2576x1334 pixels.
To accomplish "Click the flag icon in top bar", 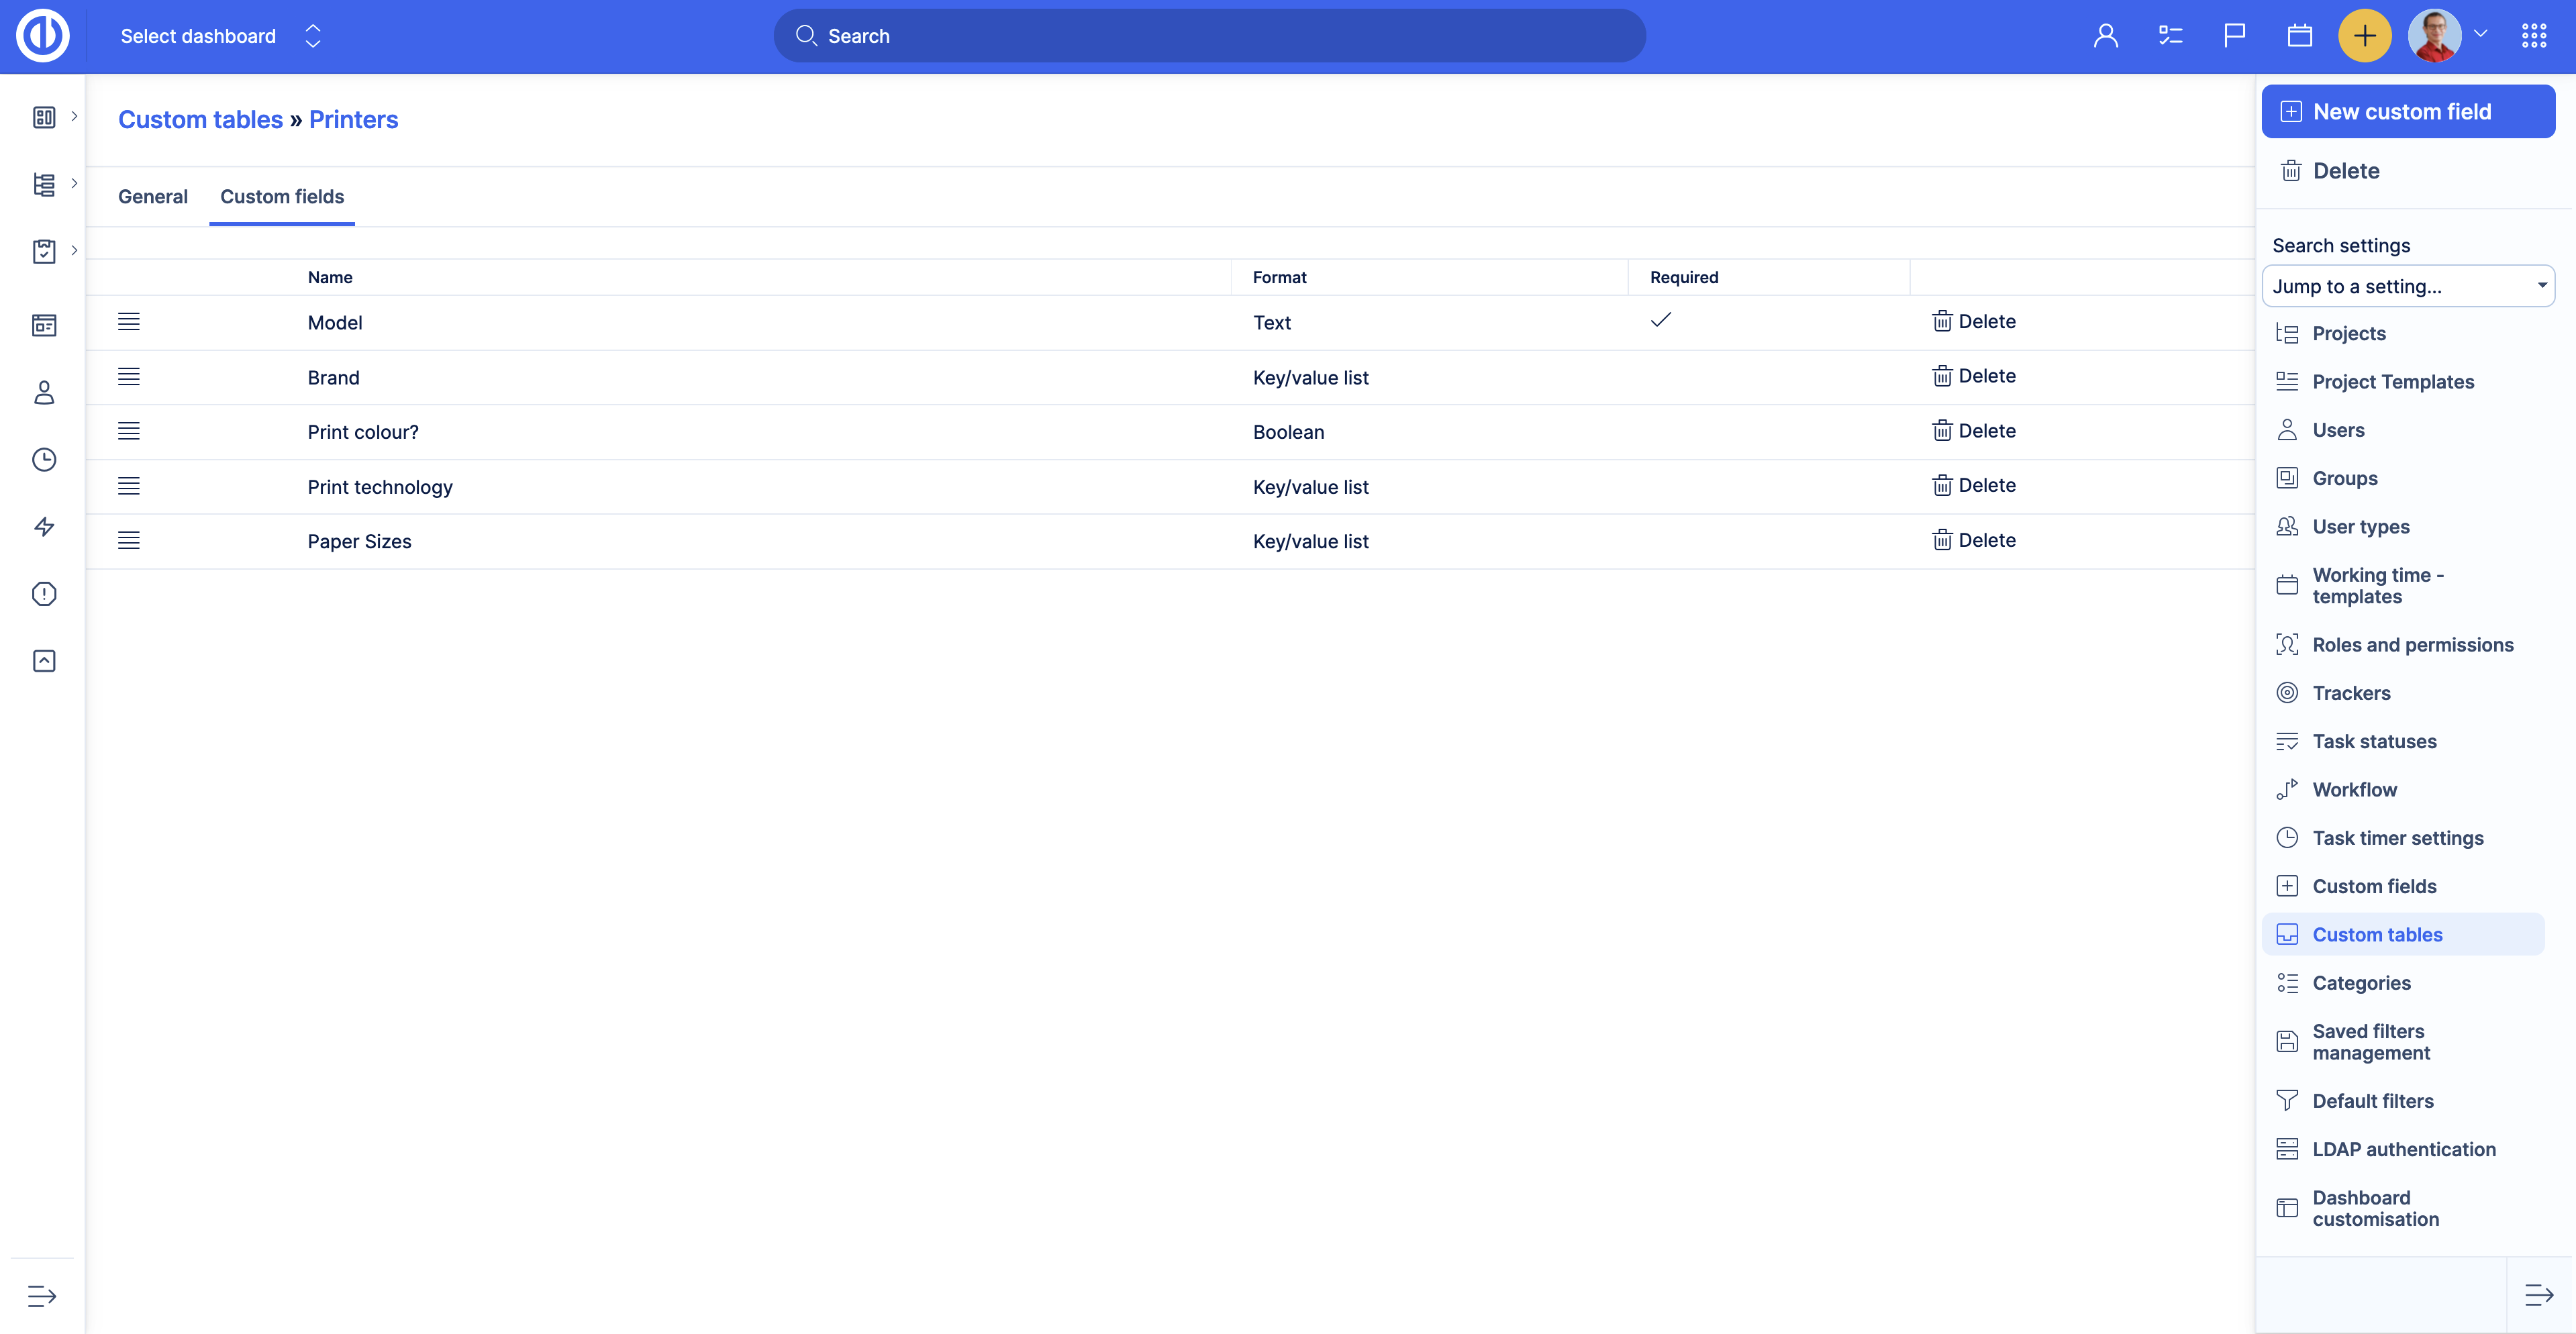I will (2234, 36).
